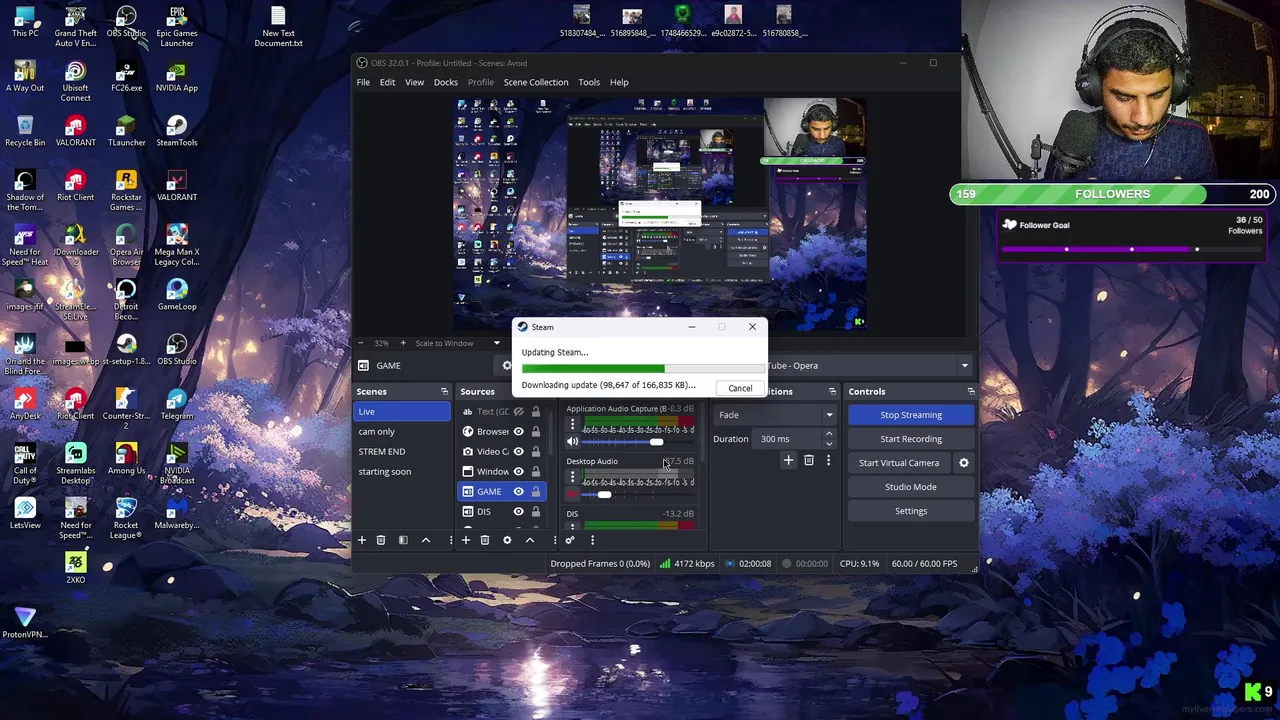The width and height of the screenshot is (1280, 720).
Task: Click Stop Streaming button
Action: click(x=911, y=415)
